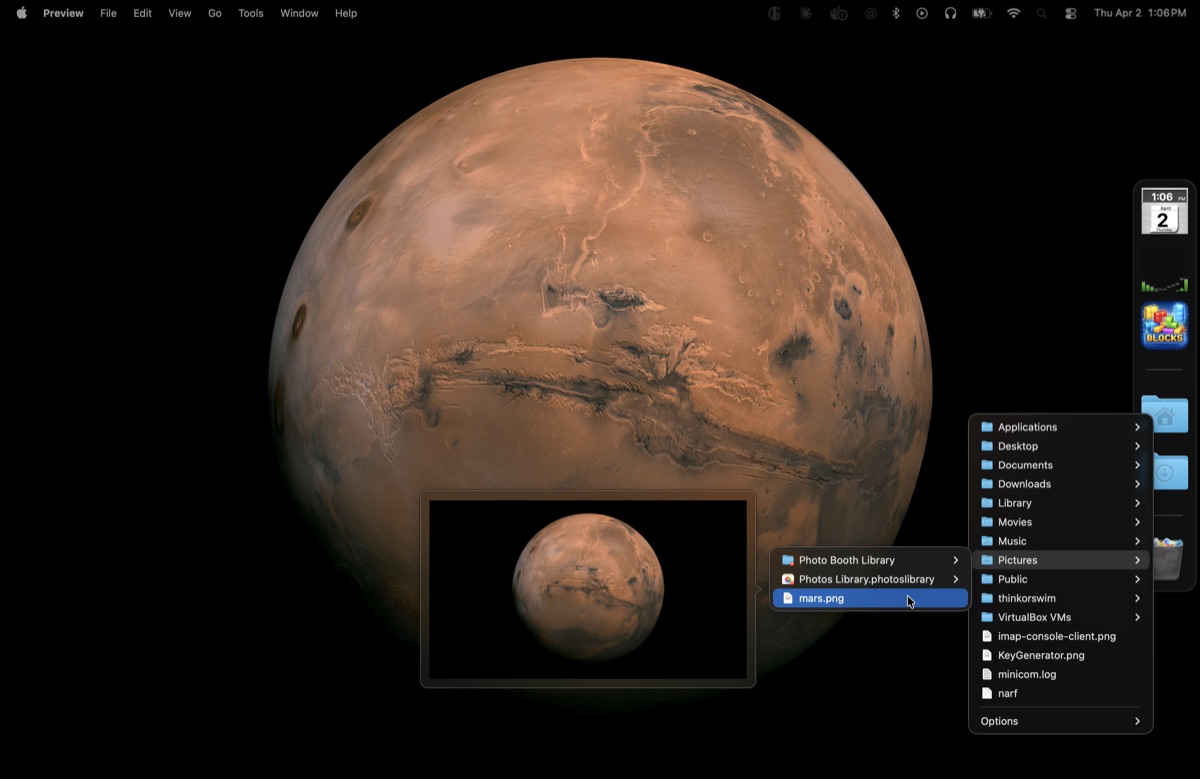This screenshot has height=779, width=1200.
Task: Open the Trash in the Dock
Action: [x=1168, y=559]
